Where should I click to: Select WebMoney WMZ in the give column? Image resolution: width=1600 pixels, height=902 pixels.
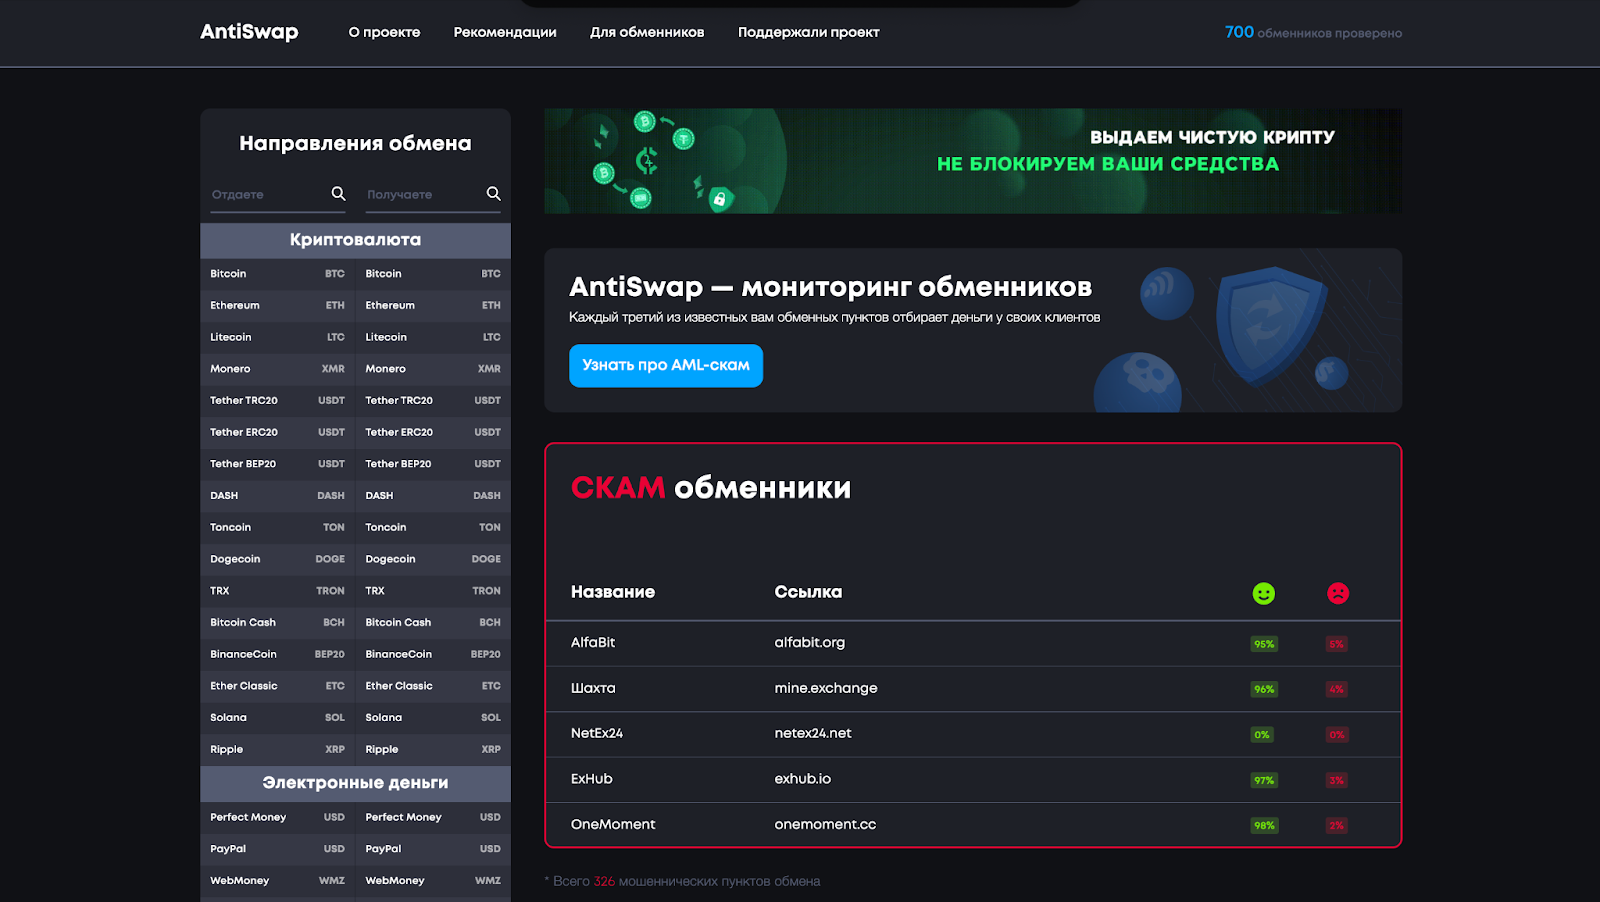click(277, 881)
